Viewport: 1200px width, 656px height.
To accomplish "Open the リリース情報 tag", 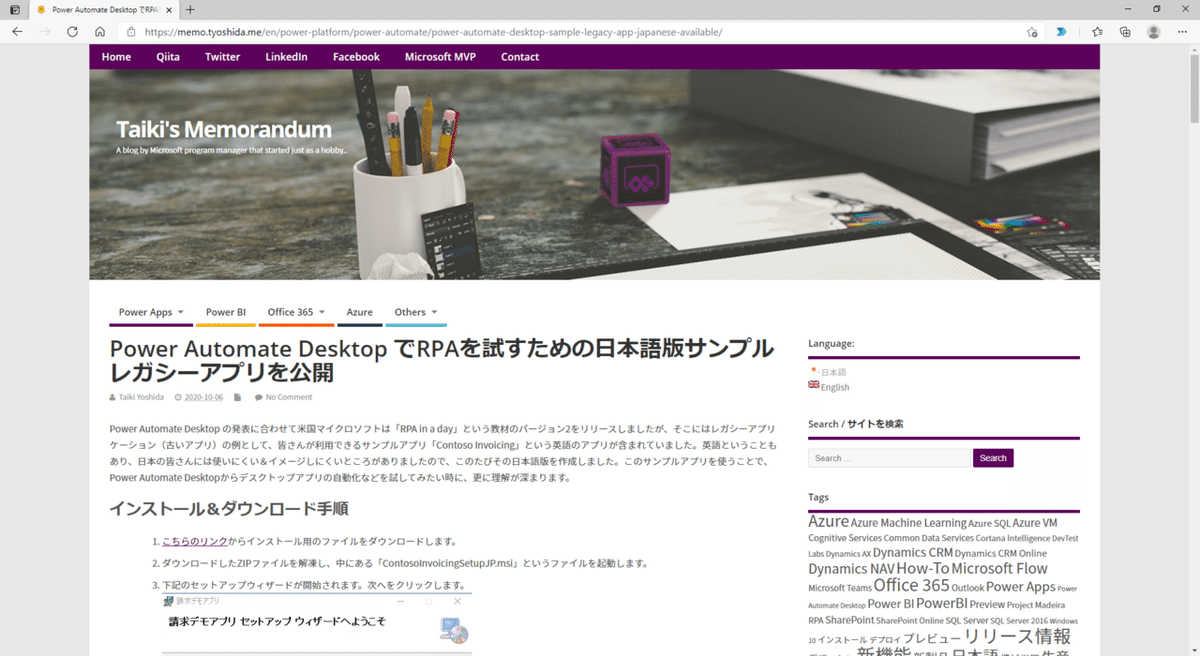I will pos(1017,636).
